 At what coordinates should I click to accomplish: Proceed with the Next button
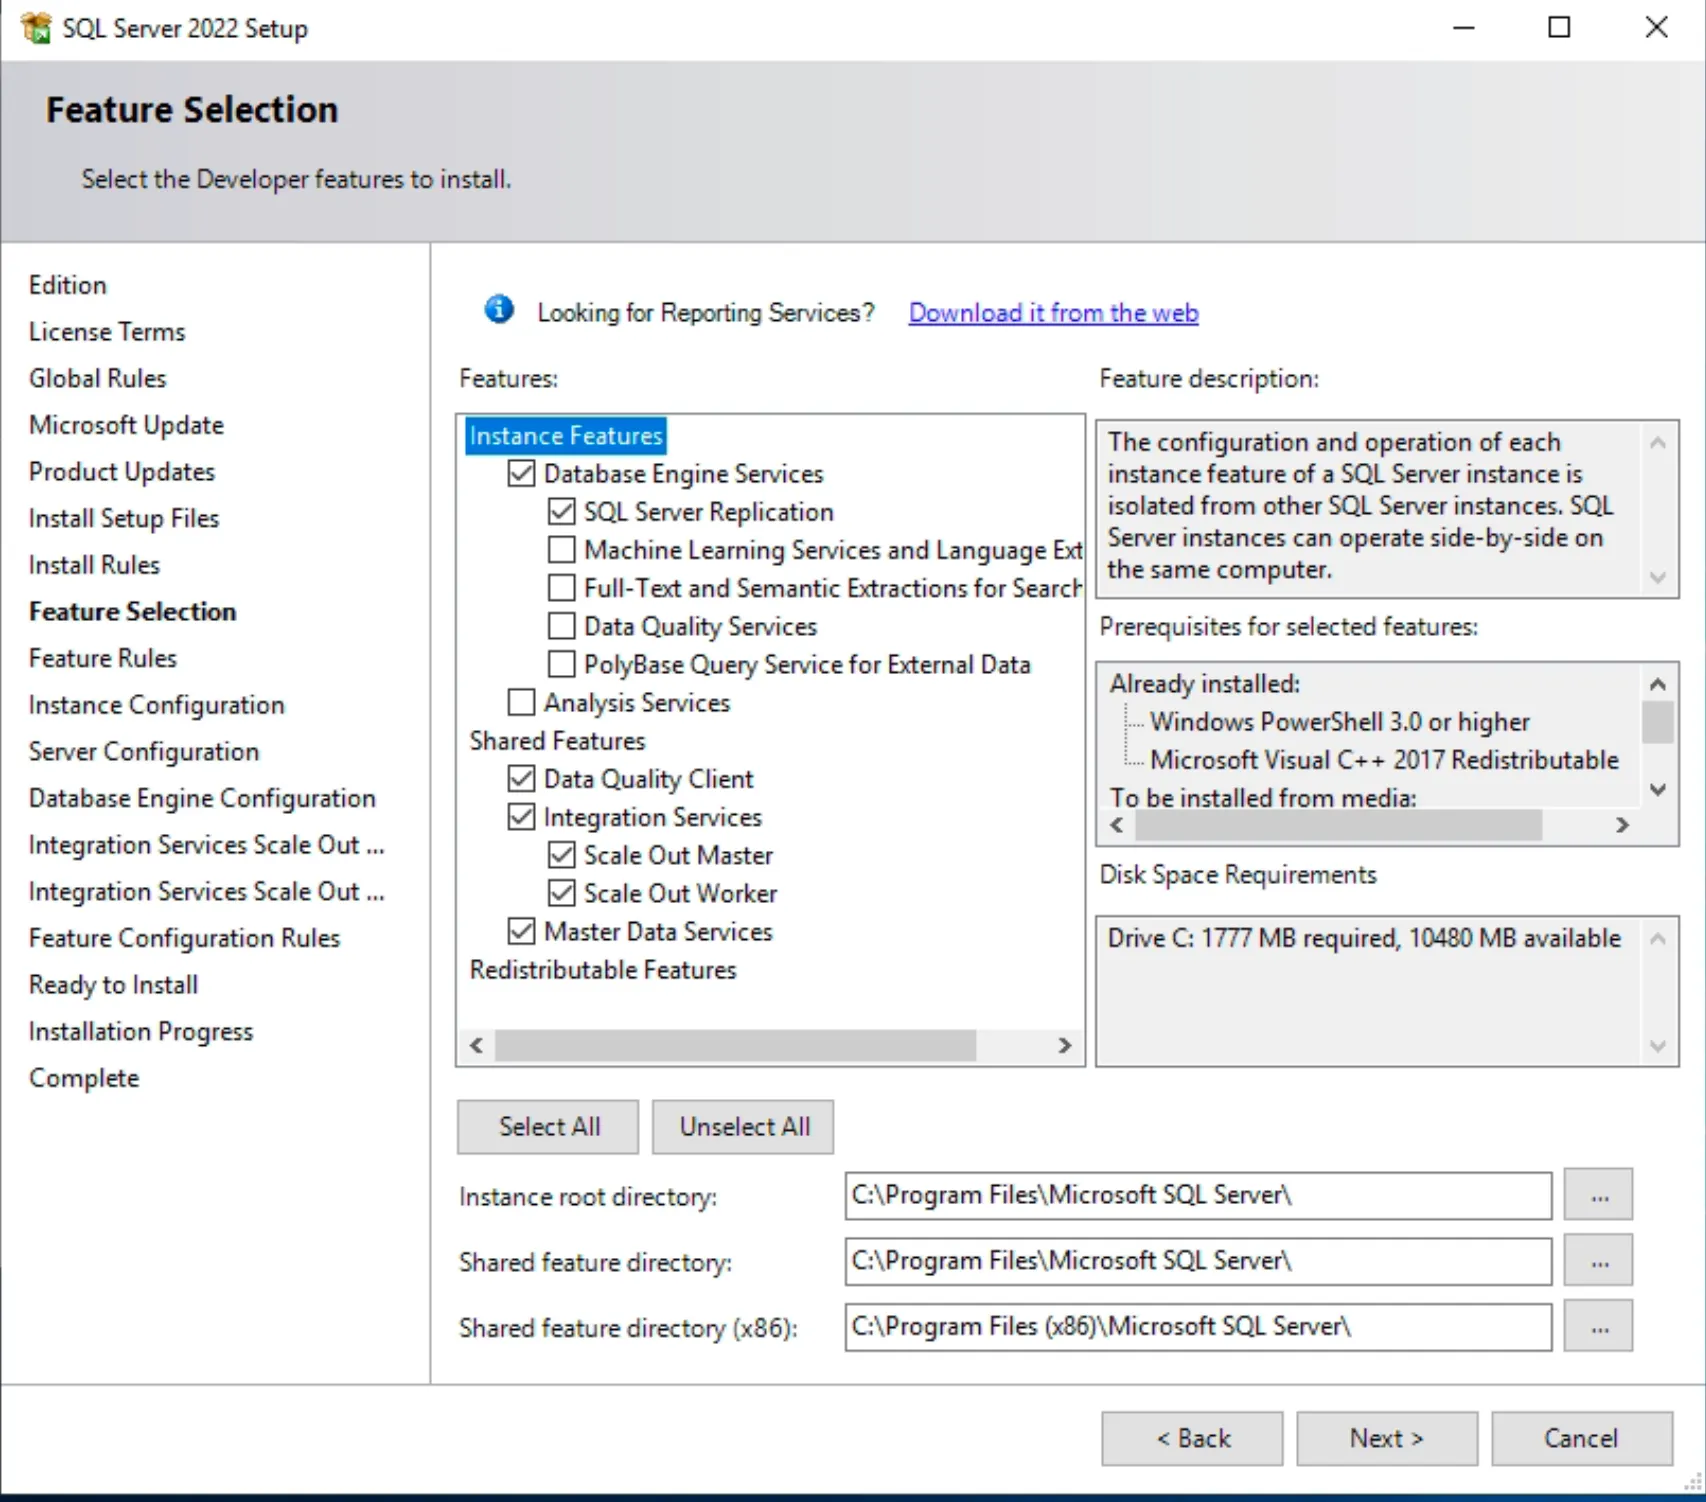(x=1387, y=1439)
